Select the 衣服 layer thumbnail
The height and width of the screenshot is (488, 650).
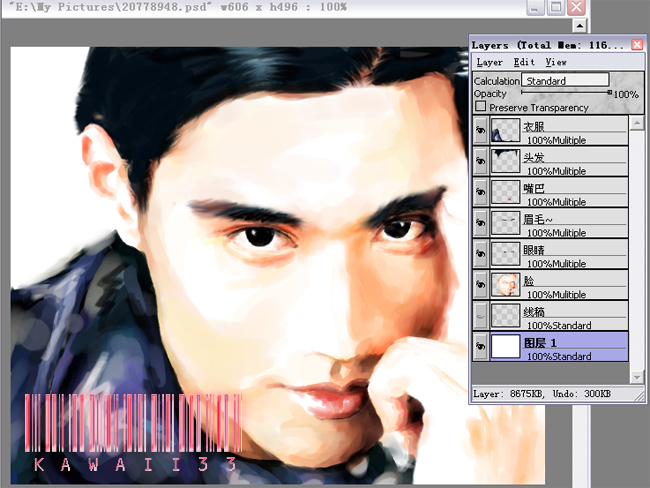(505, 131)
